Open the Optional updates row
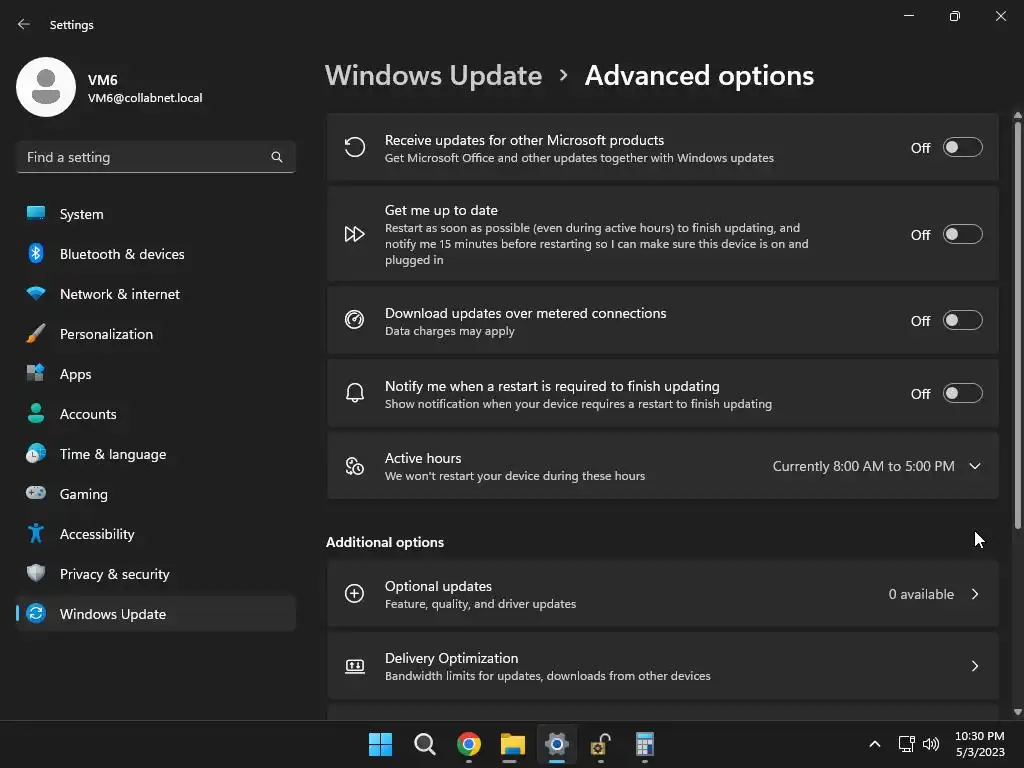This screenshot has width=1024, height=768. coord(662,594)
